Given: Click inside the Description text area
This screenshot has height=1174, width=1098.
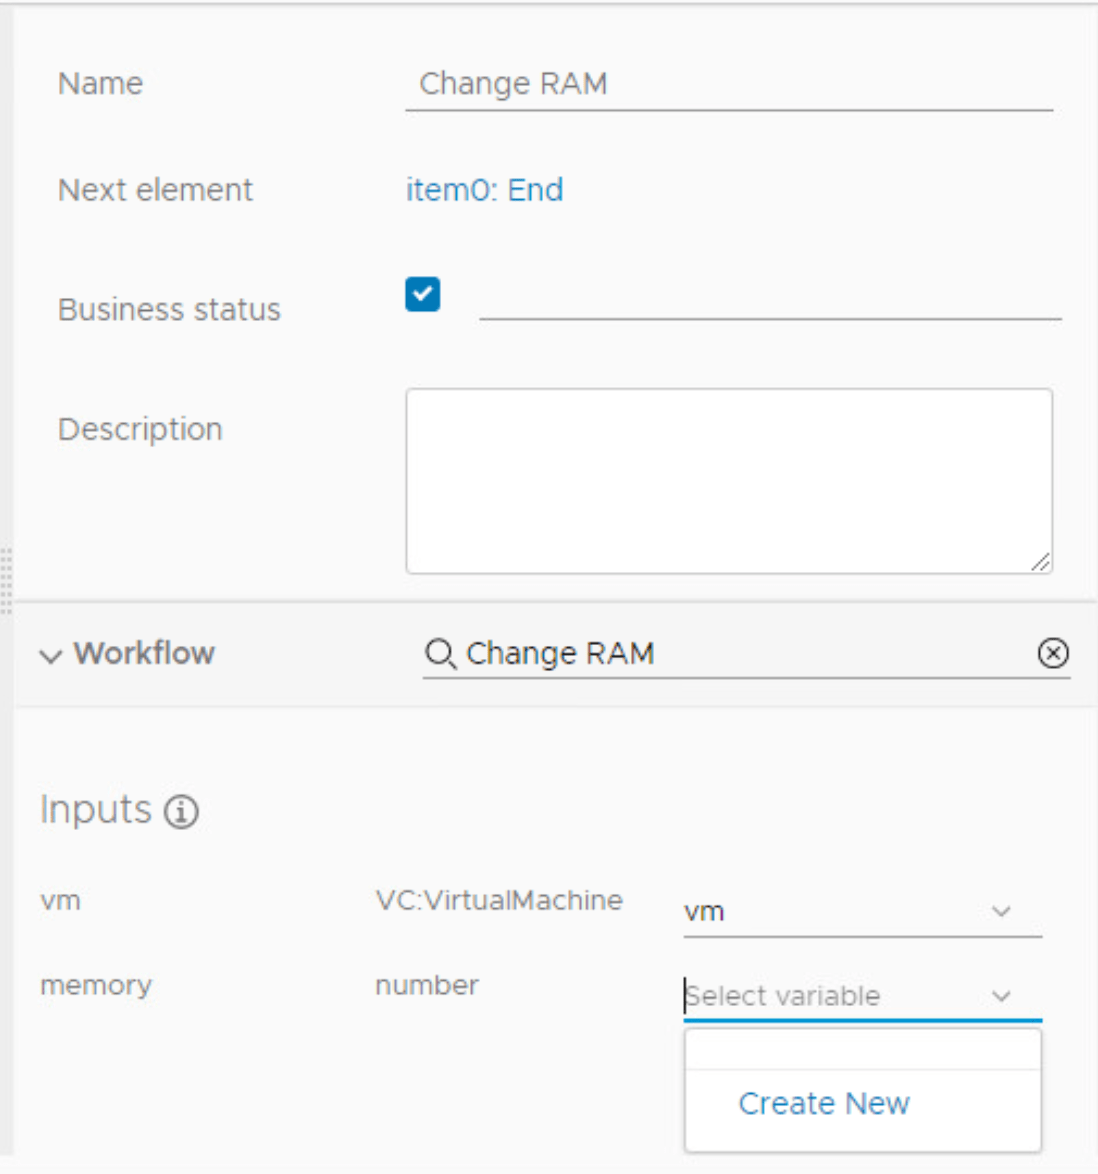Looking at the screenshot, I should pyautogui.click(x=729, y=481).
